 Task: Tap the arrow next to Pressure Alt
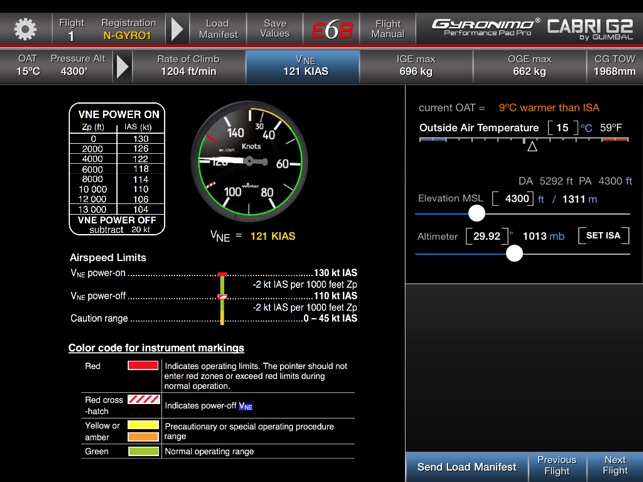122,66
